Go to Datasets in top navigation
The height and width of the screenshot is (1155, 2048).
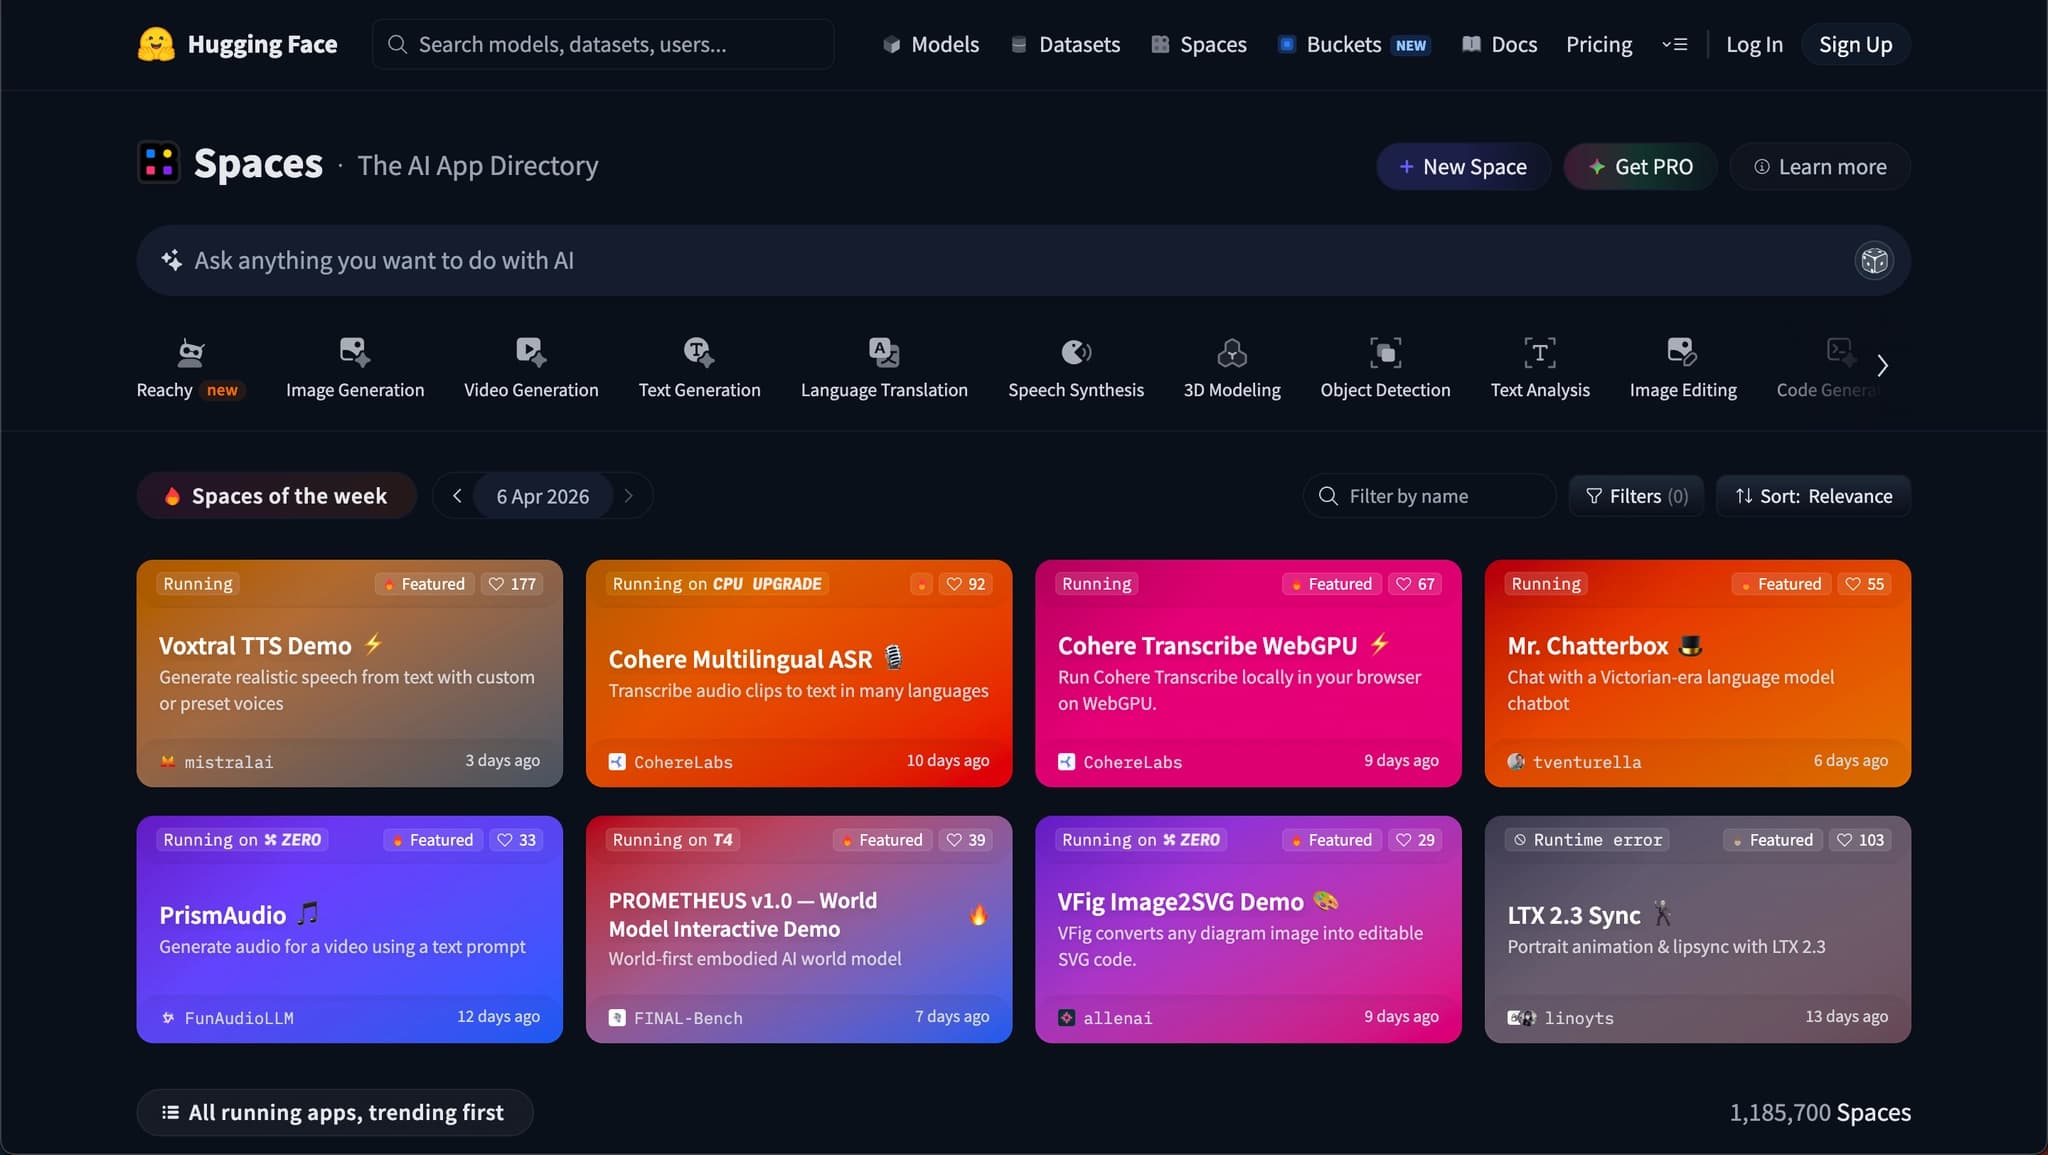(x=1065, y=45)
